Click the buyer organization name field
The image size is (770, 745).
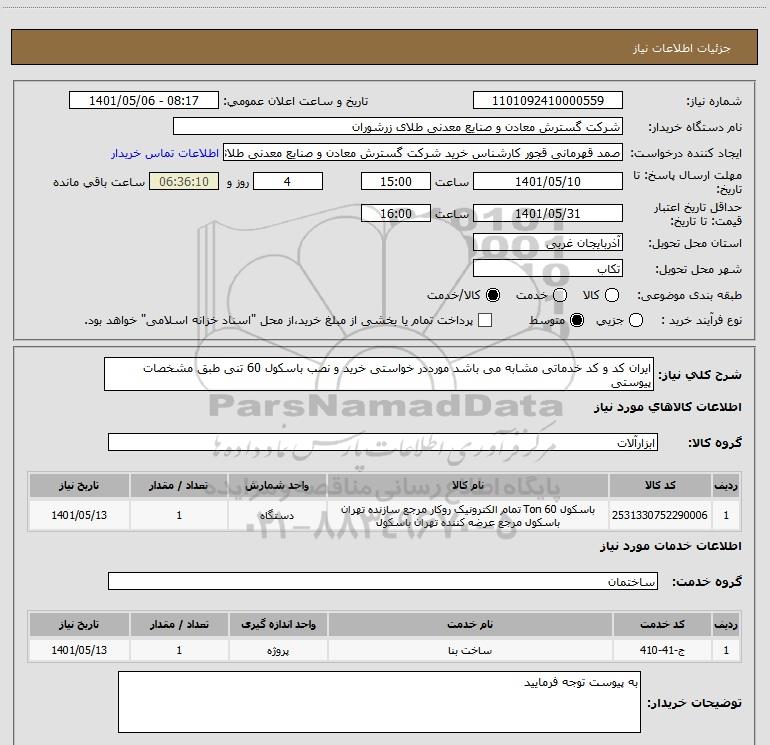(x=398, y=127)
